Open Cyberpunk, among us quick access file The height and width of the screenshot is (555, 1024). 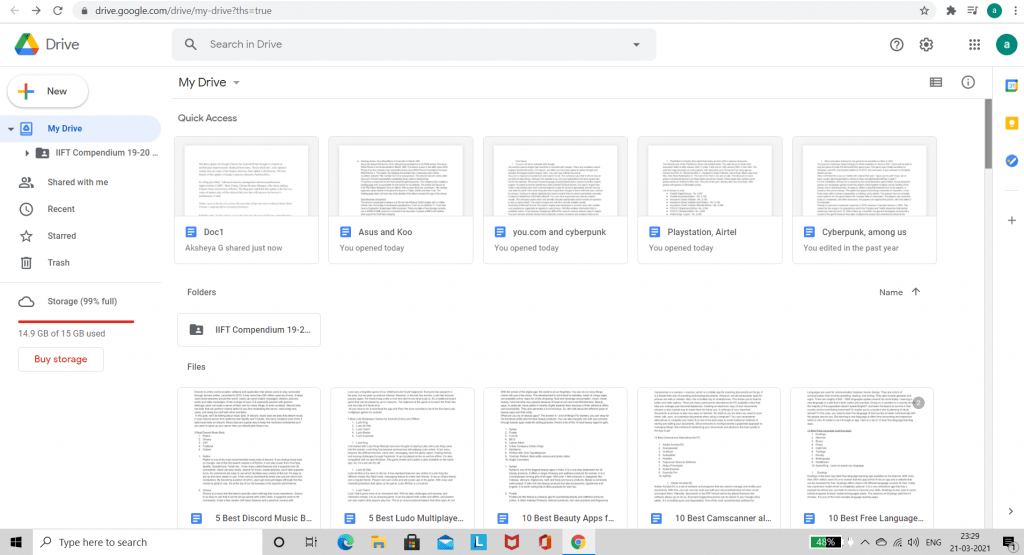coord(864,200)
